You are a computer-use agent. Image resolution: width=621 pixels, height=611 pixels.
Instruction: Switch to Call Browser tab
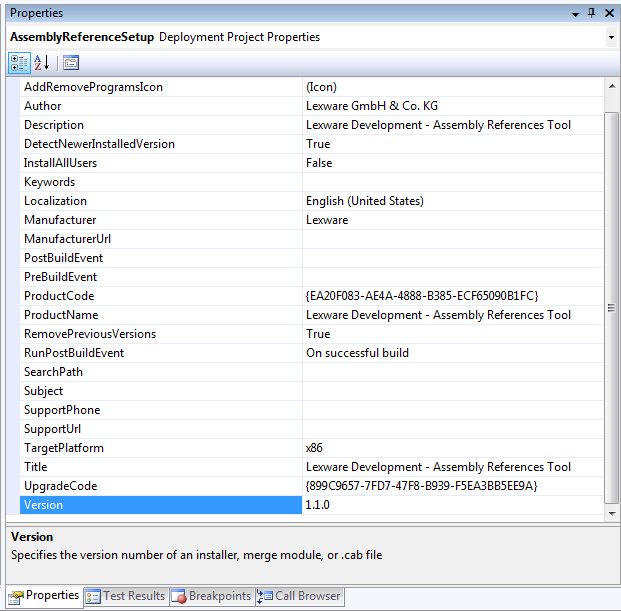coord(300,596)
